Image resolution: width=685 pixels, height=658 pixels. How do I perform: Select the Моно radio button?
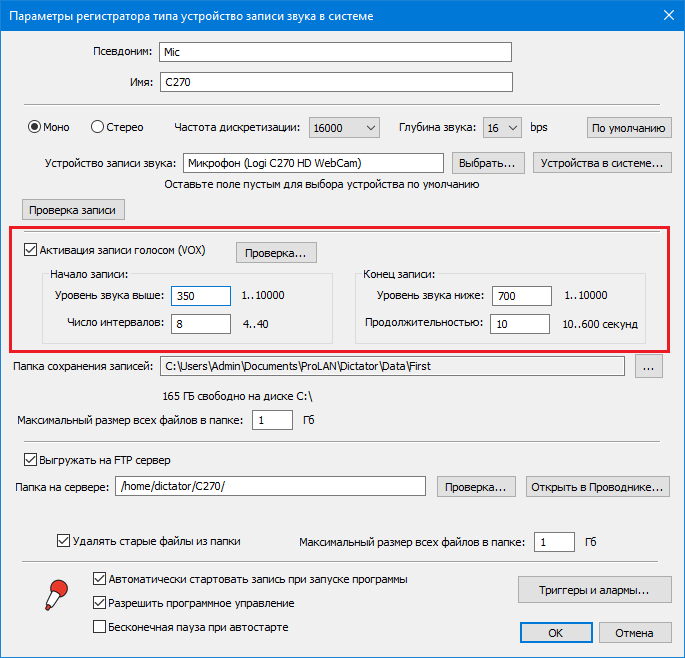(x=34, y=127)
